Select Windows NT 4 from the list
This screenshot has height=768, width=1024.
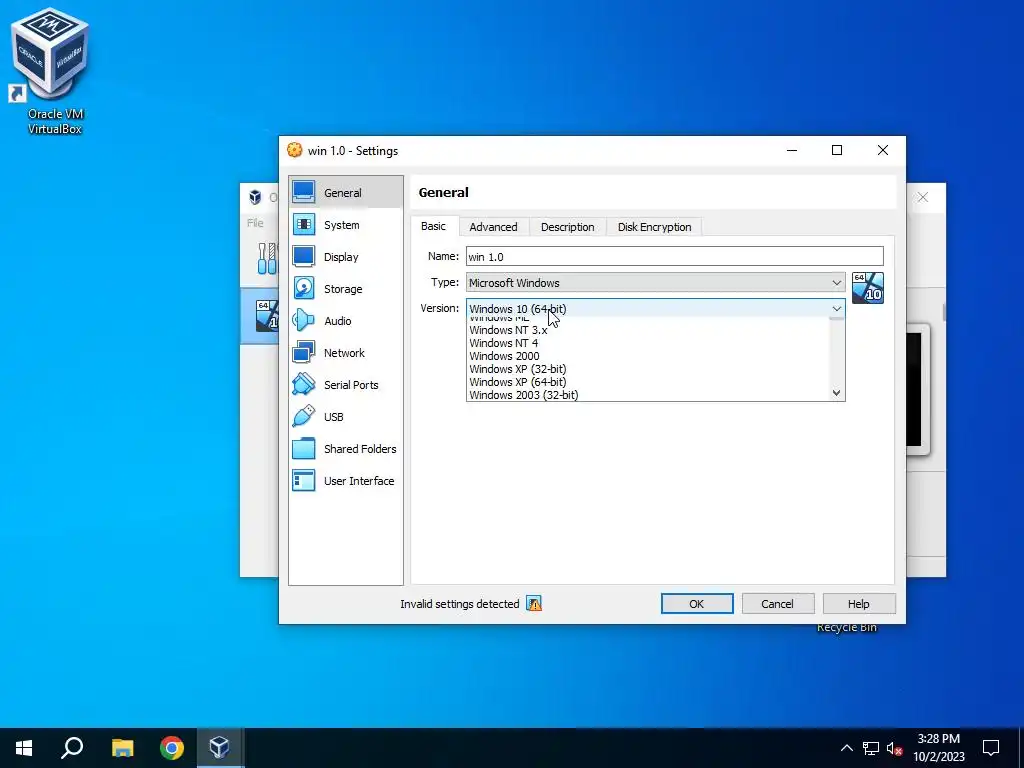coord(647,343)
